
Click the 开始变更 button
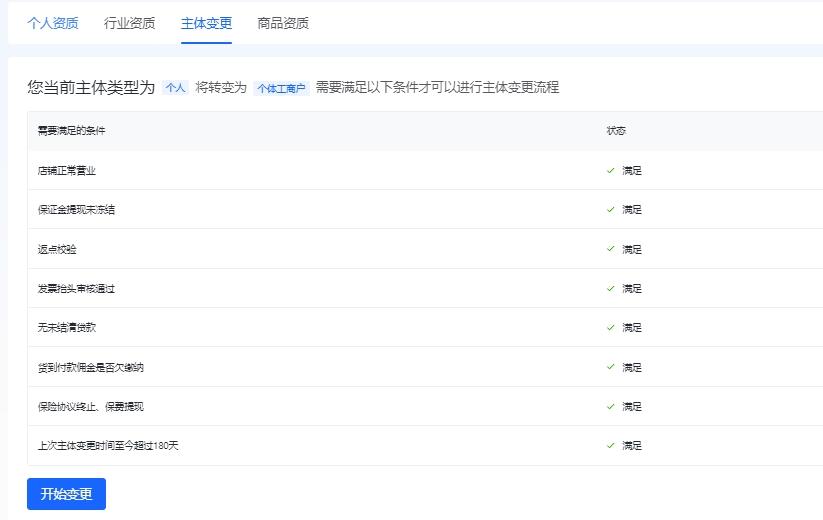[x=67, y=494]
